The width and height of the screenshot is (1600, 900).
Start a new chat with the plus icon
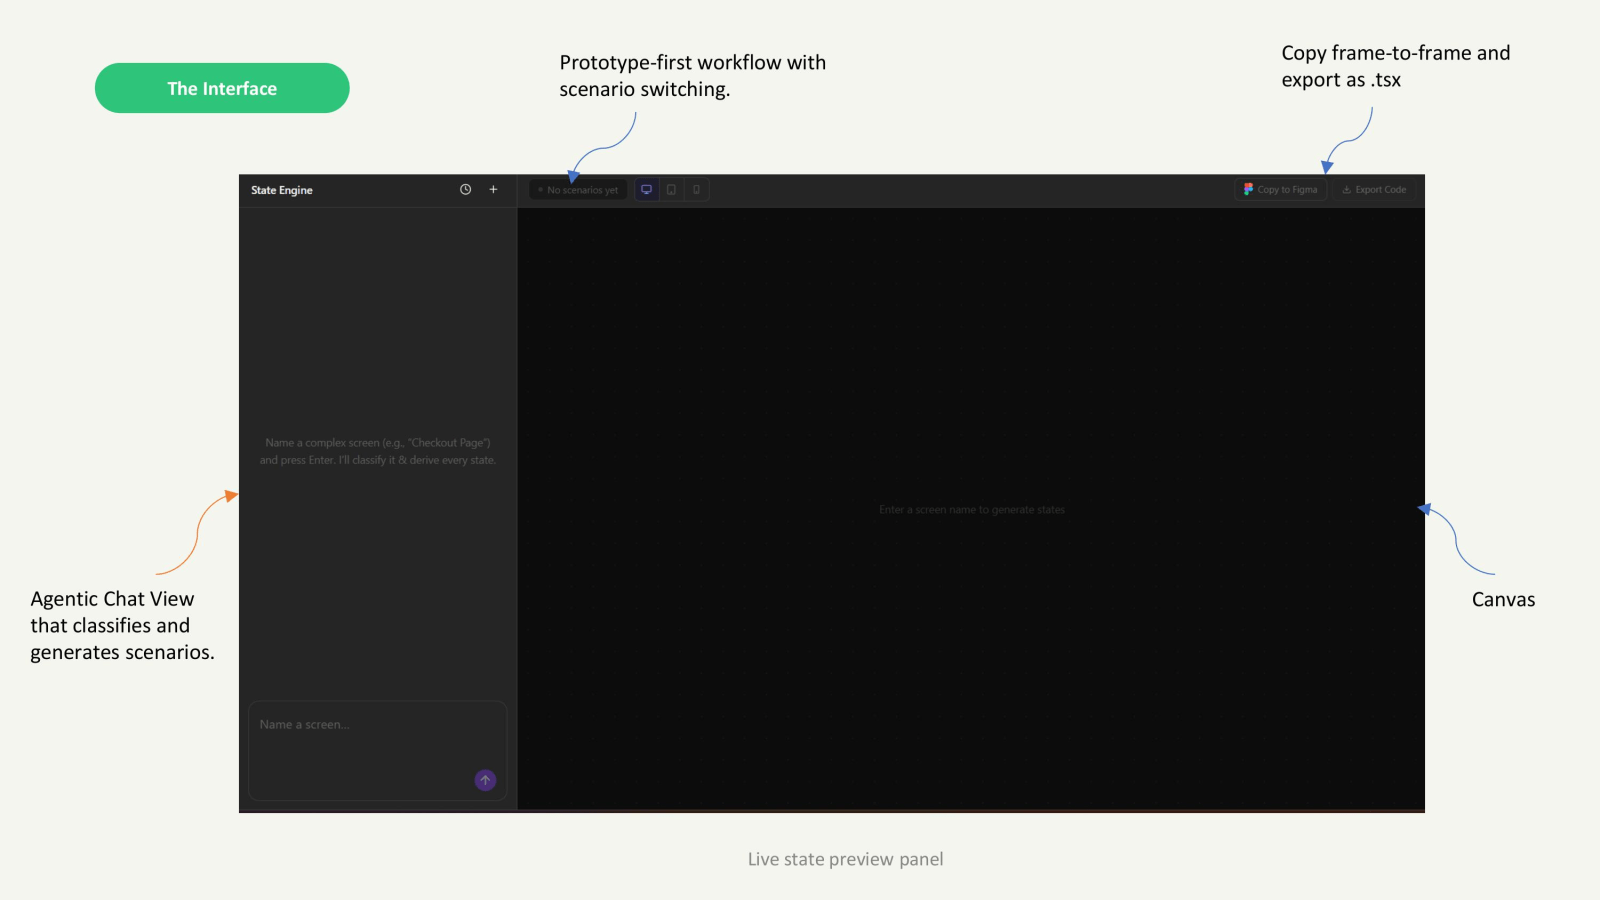(493, 189)
